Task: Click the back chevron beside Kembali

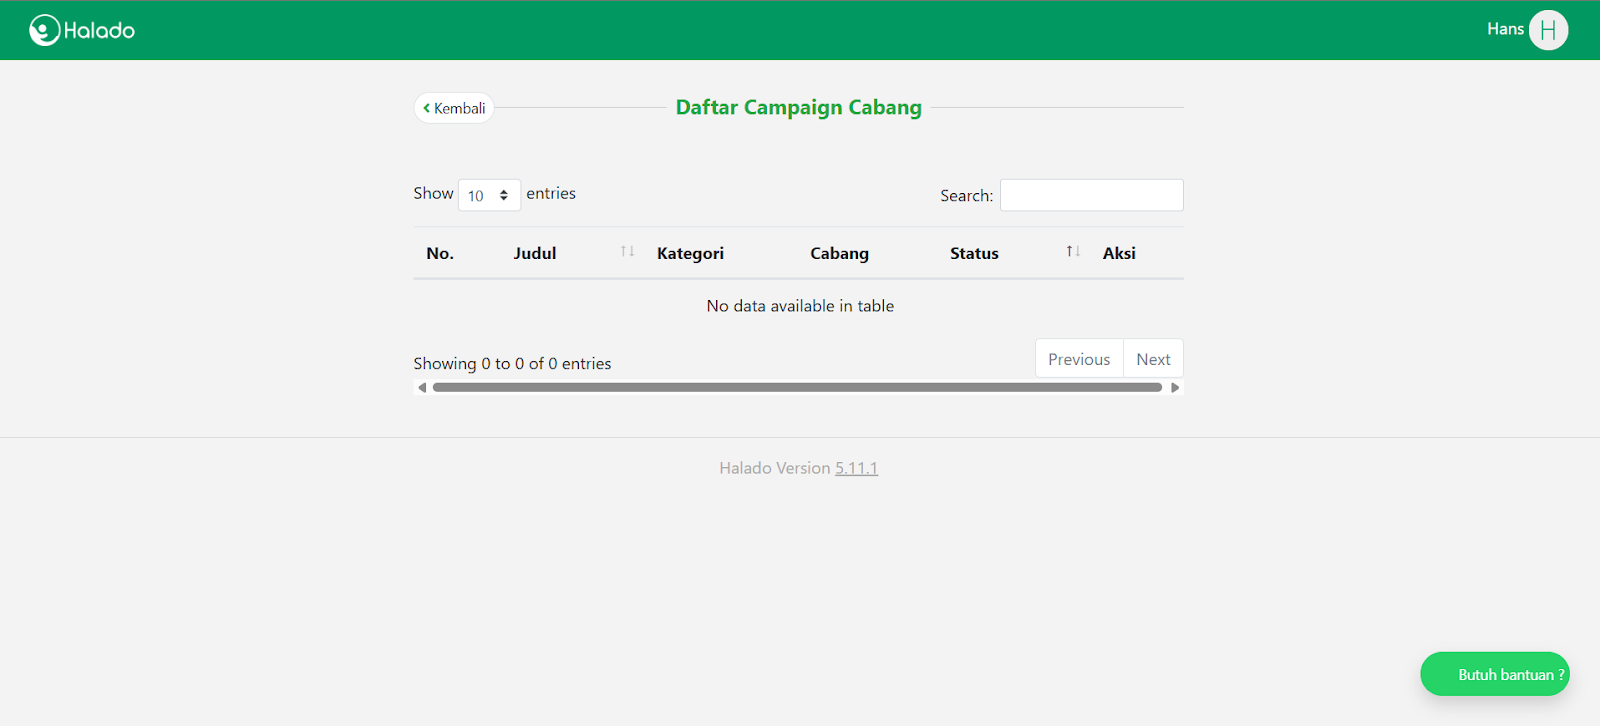Action: [x=427, y=108]
